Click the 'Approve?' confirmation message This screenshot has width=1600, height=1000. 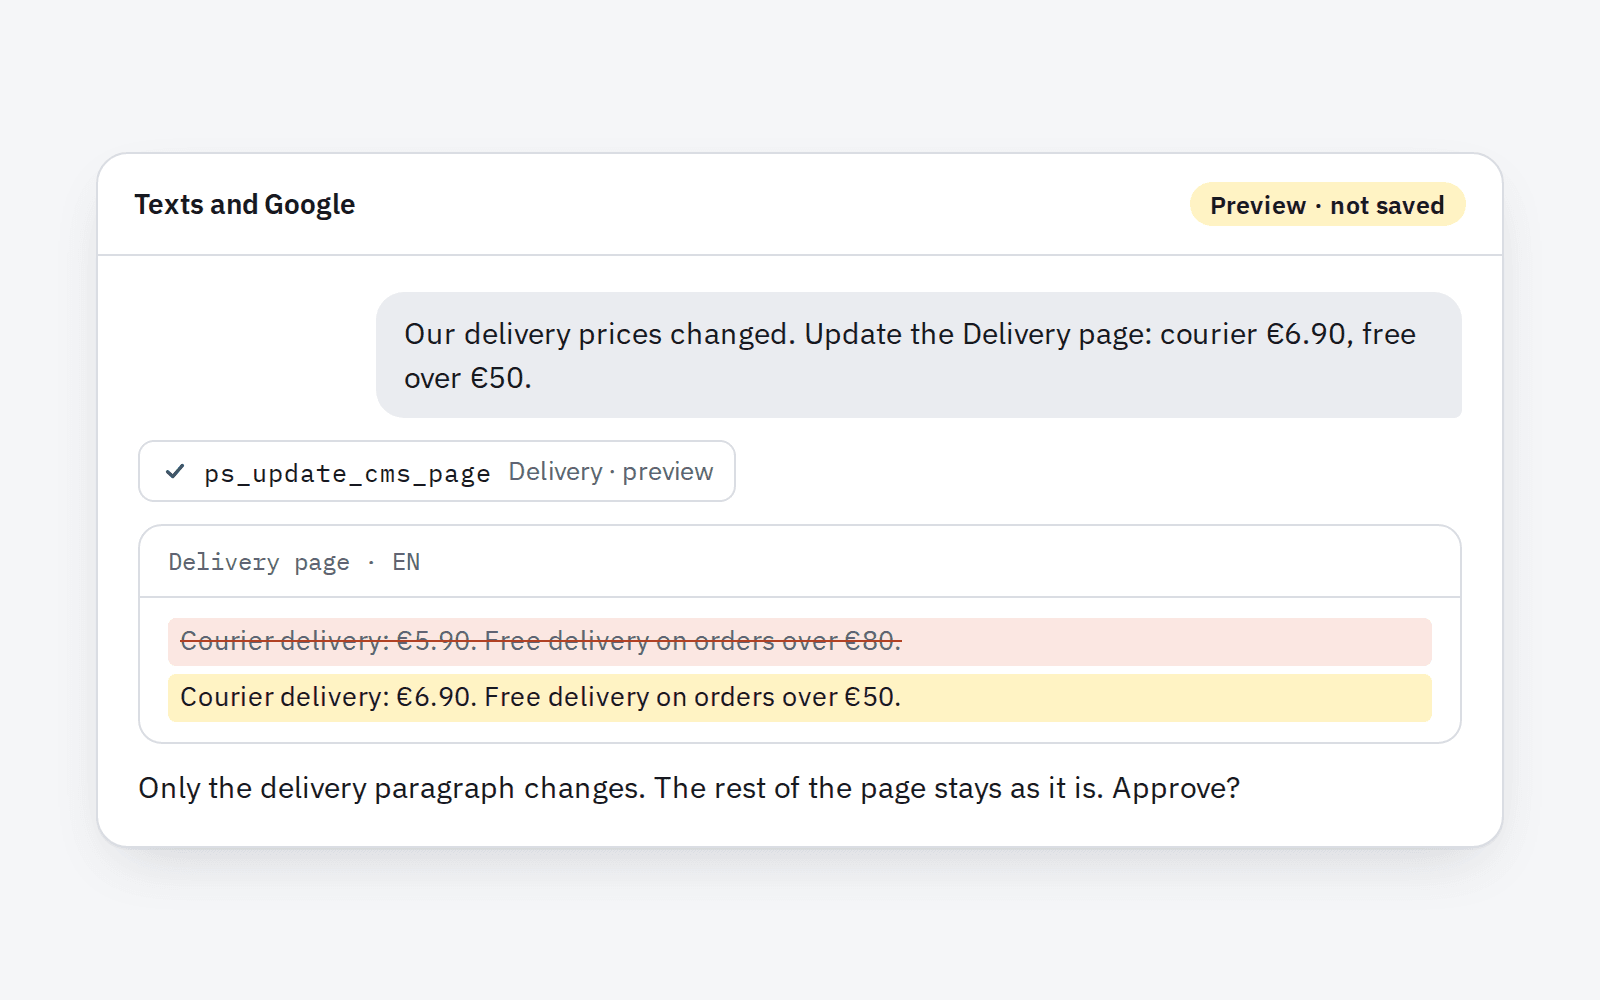pos(689,788)
